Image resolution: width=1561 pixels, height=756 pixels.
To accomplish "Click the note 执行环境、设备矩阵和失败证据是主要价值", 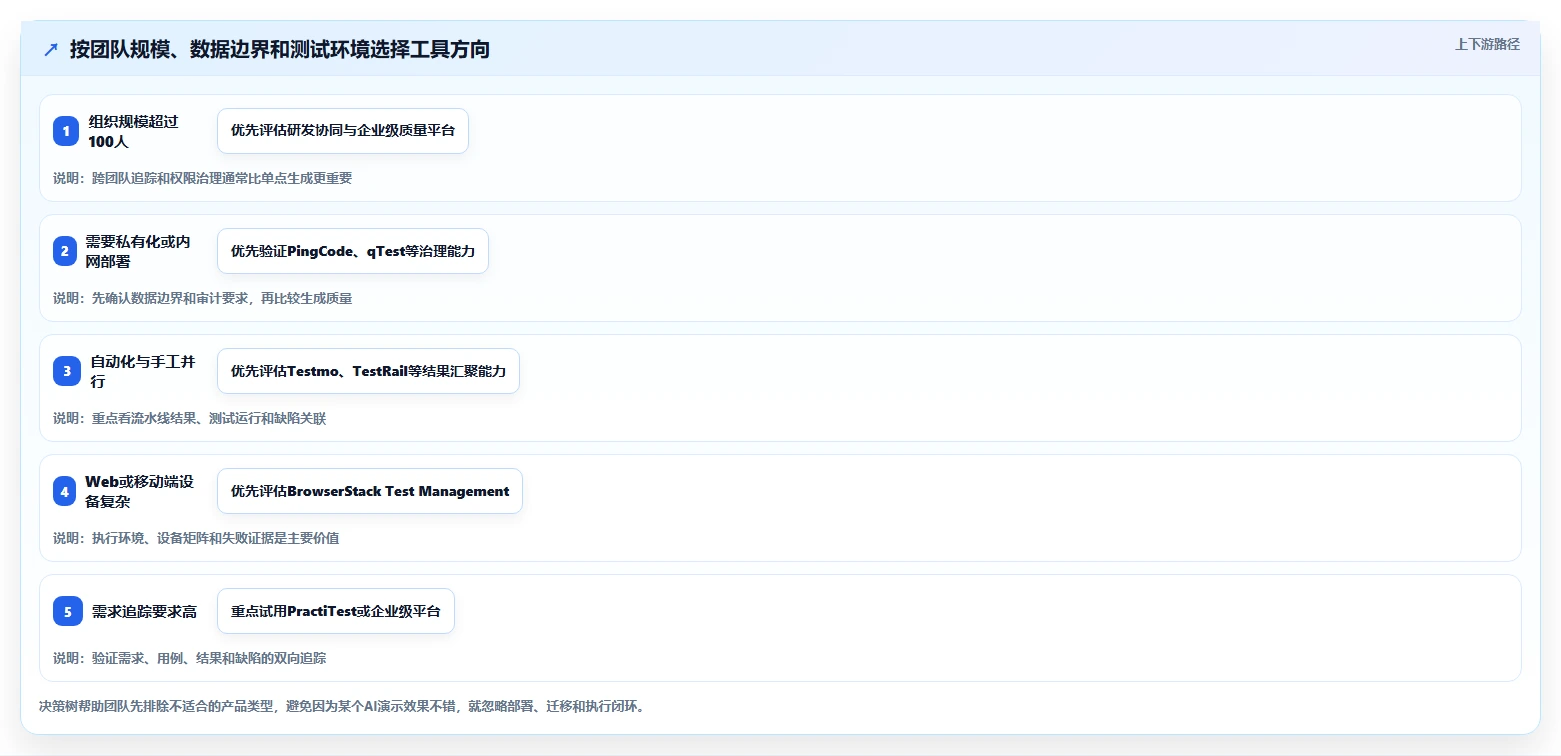I will [215, 539].
